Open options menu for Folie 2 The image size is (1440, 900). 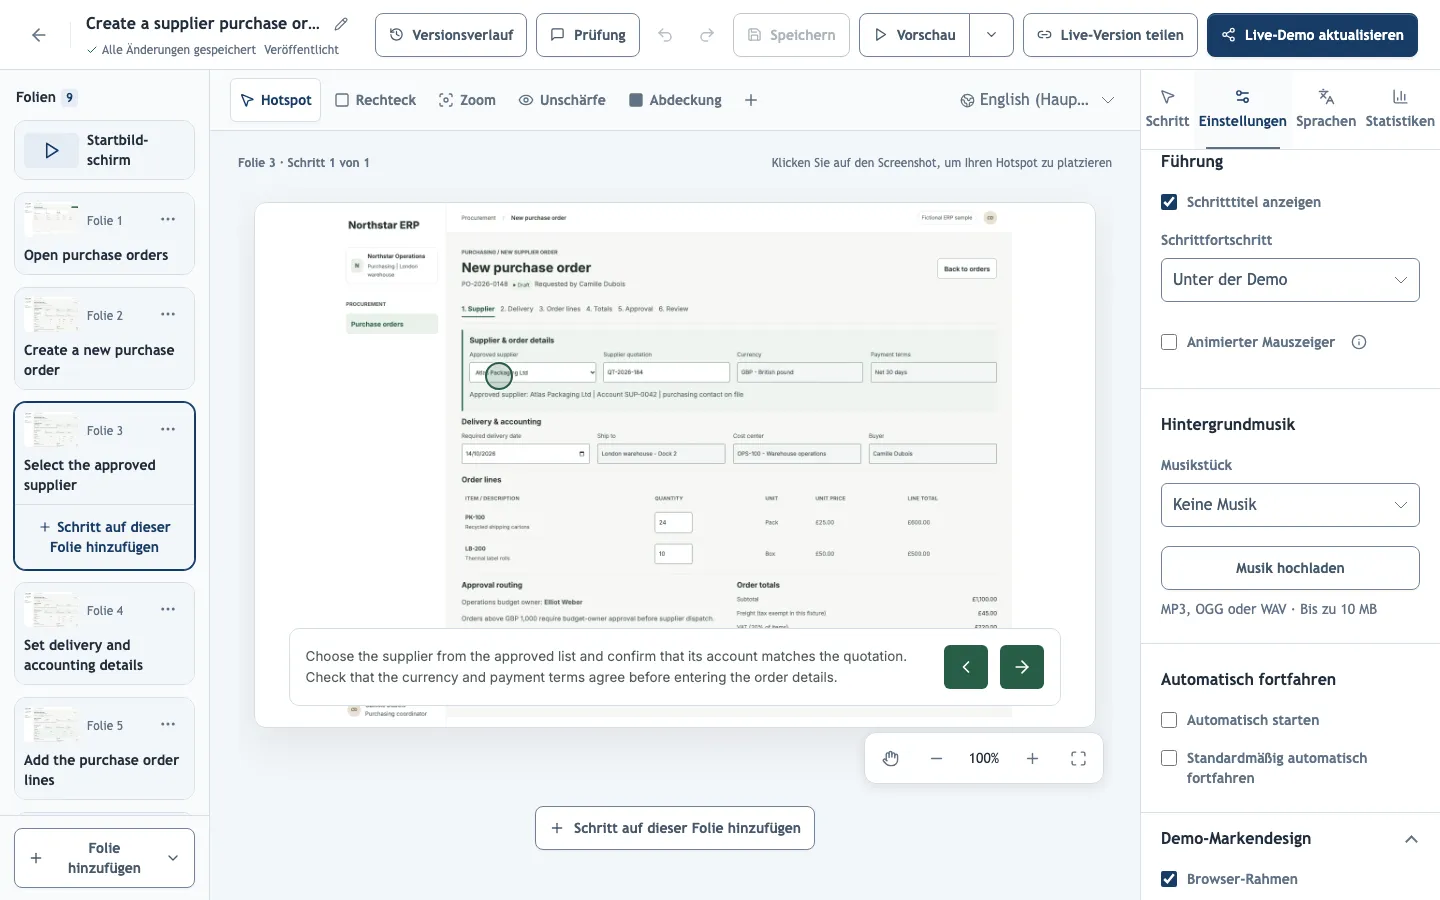(168, 315)
